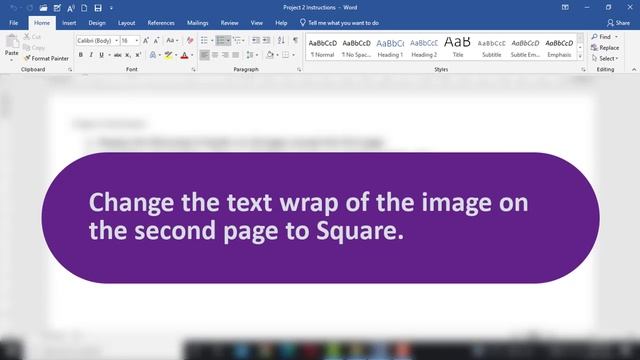Switch to the References tab
The image size is (640, 360).
161,23
